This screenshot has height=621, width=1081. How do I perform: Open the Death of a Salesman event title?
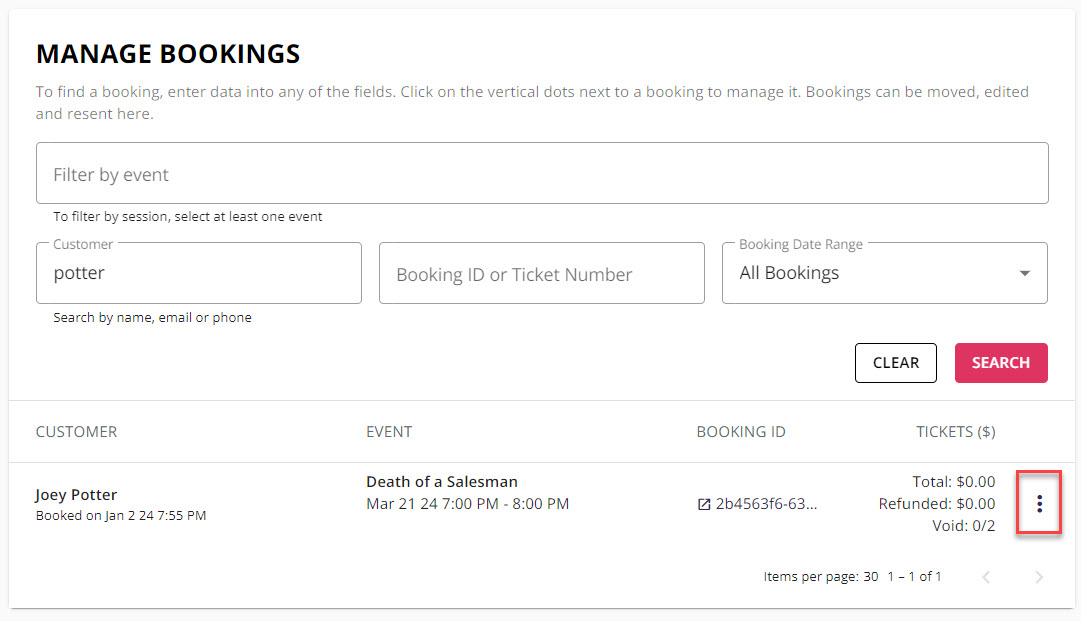(x=442, y=482)
